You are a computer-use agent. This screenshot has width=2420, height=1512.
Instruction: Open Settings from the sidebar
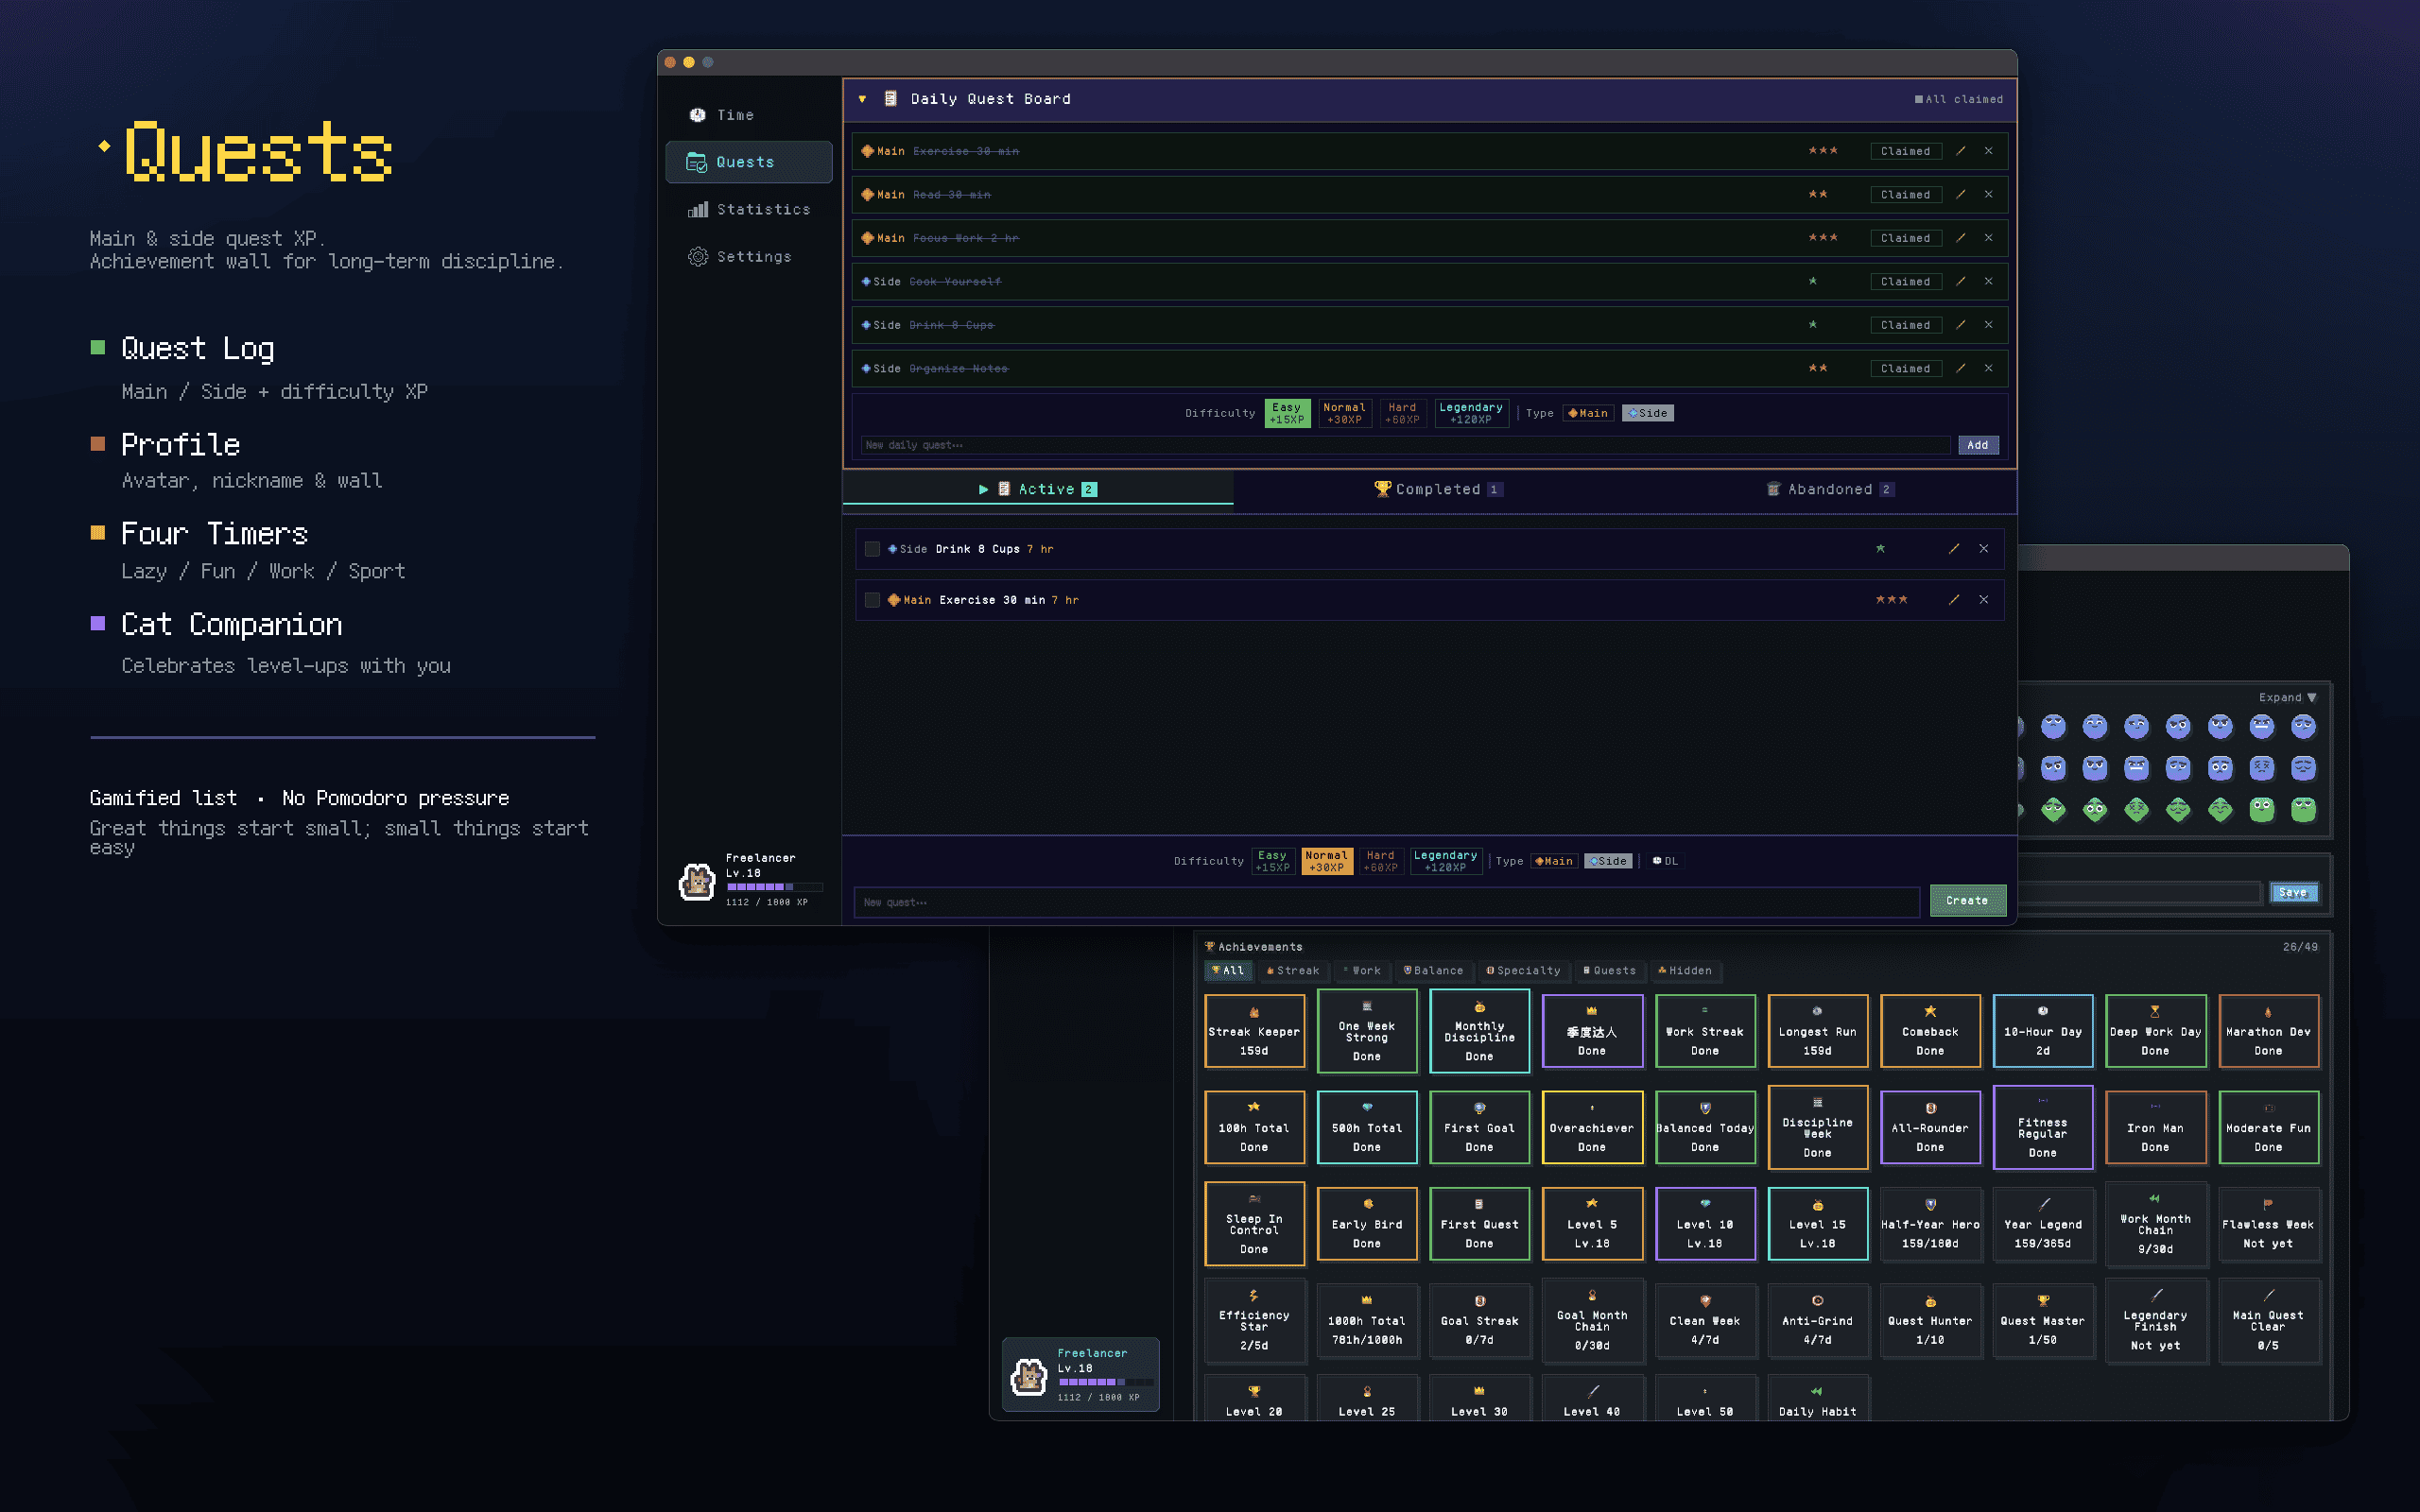pos(748,257)
